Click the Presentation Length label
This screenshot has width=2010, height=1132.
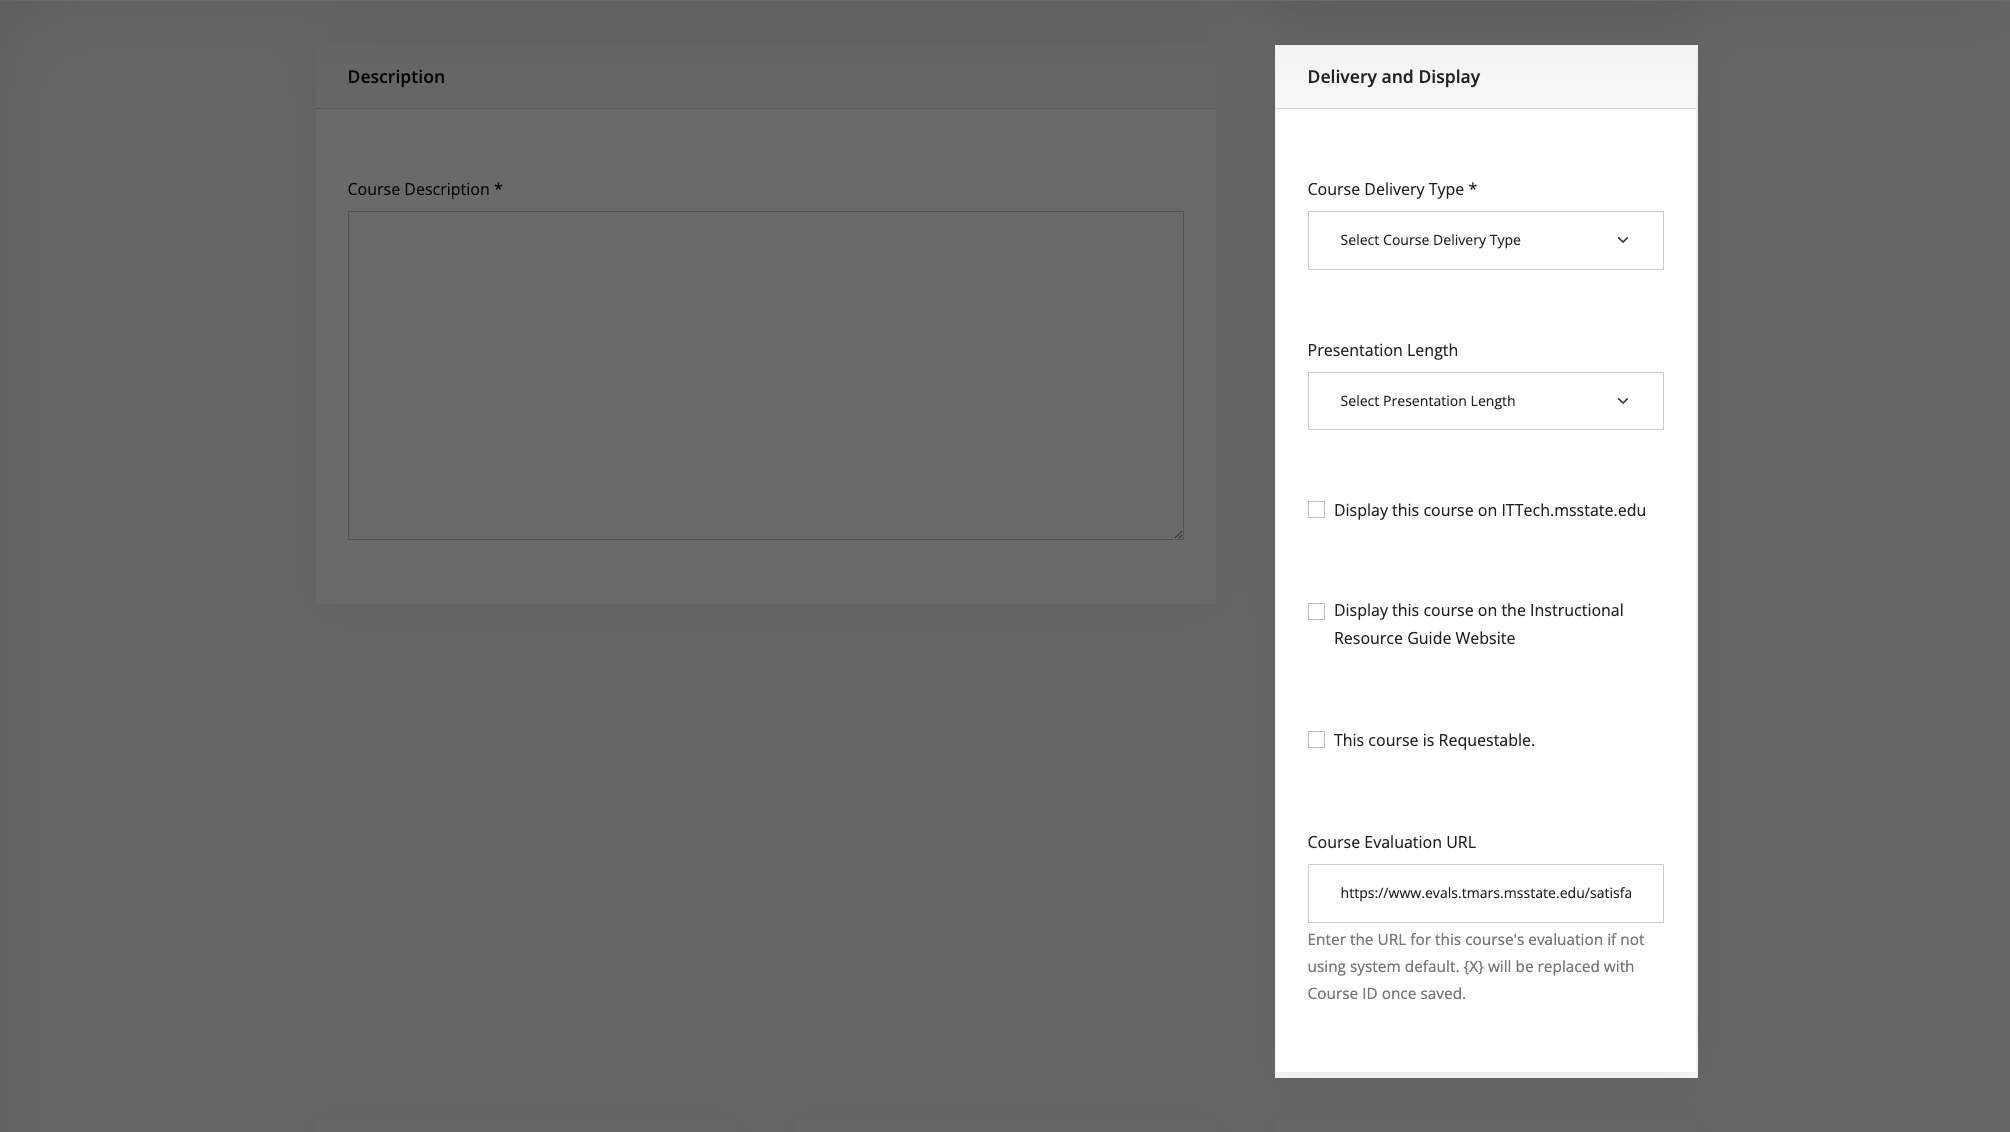pyautogui.click(x=1382, y=350)
